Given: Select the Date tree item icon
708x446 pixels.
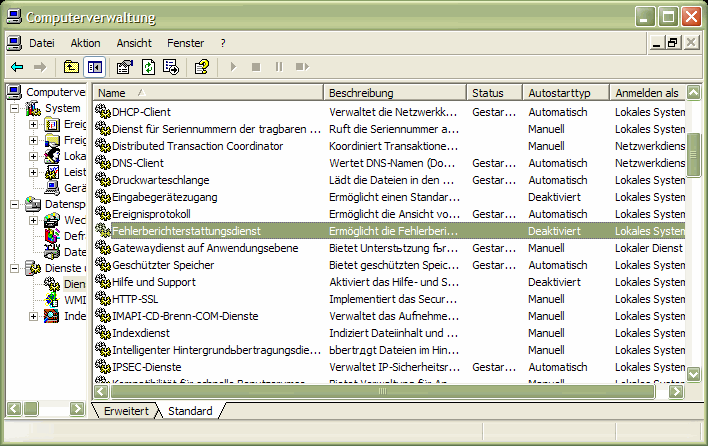Looking at the screenshot, I should click(52, 252).
